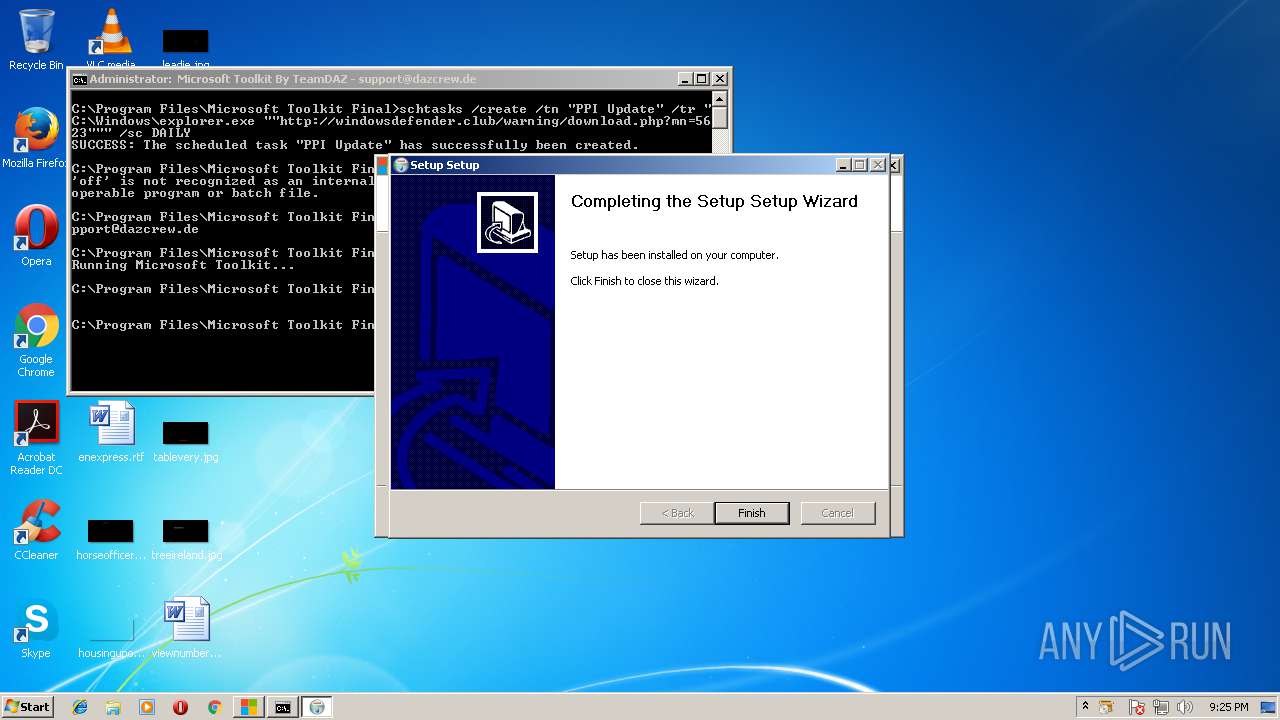1280x720 pixels.
Task: Open enexpress.rtf document icon
Action: [111, 432]
